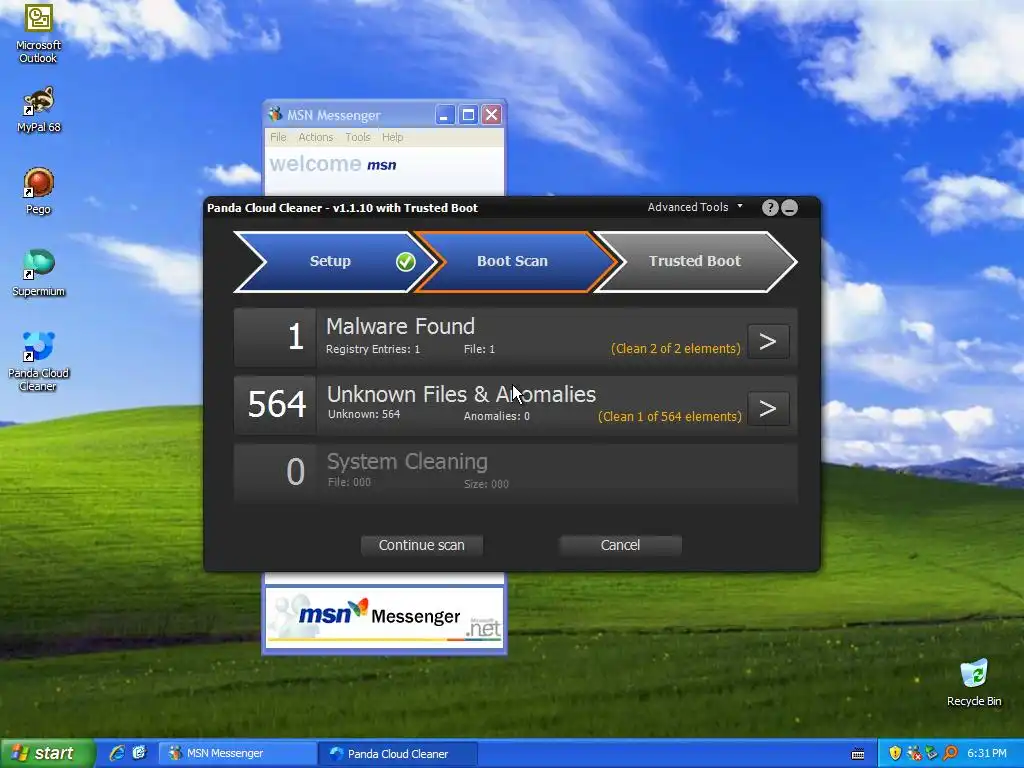Click the orange magnifier tray icon

pos(950,753)
